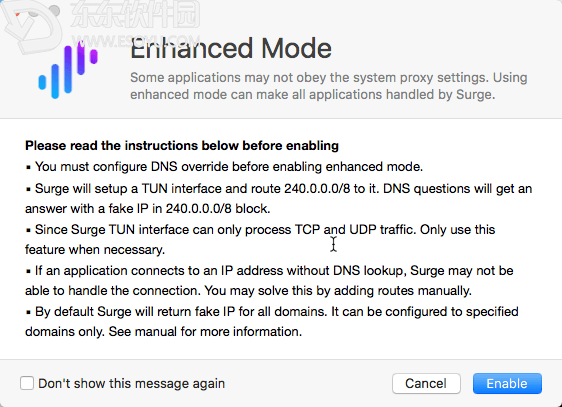562x407 pixels.
Task: Click the watermark arrow logo in top corner
Action: (32, 27)
